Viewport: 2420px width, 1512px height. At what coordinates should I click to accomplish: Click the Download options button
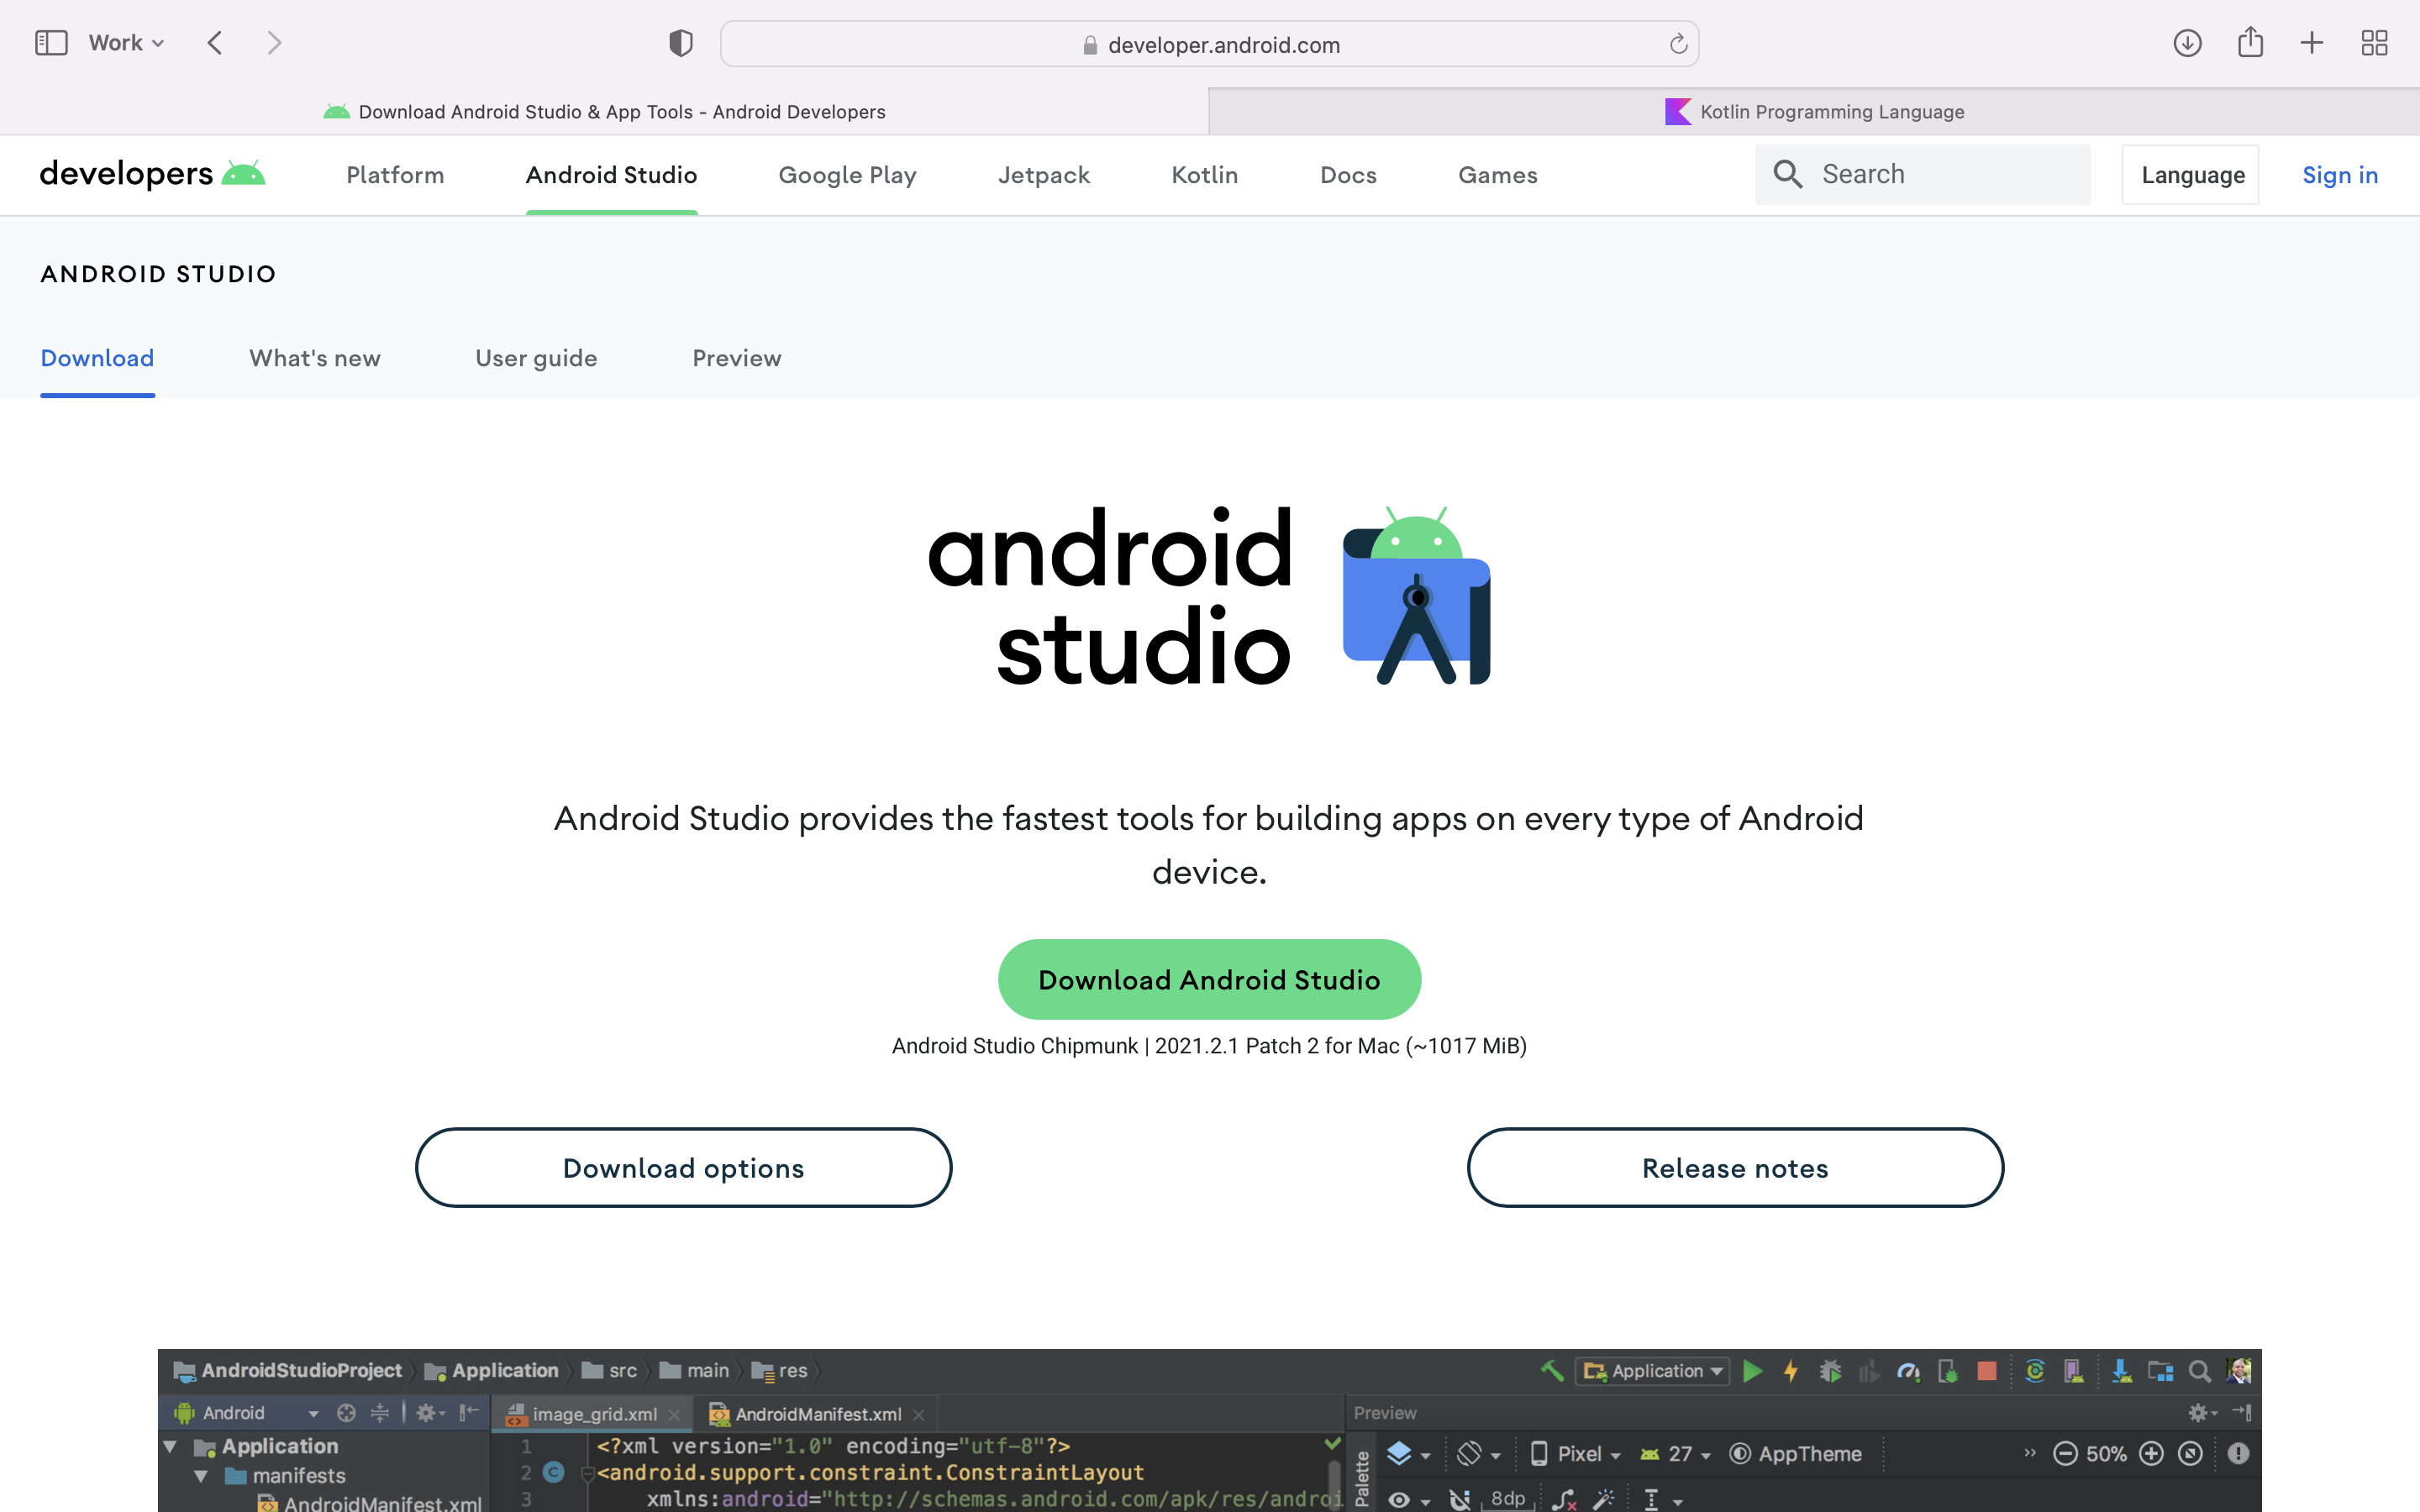coord(683,1168)
